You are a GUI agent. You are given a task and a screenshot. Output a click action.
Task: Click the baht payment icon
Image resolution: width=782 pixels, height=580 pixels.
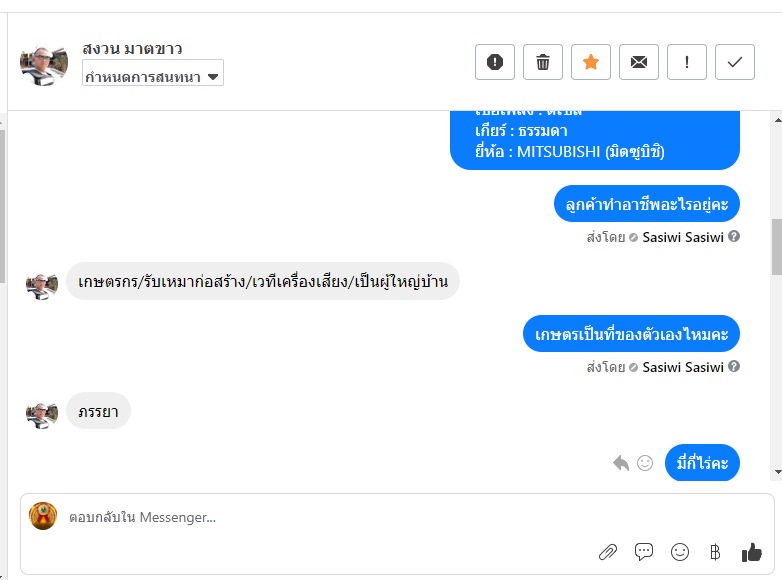[715, 551]
